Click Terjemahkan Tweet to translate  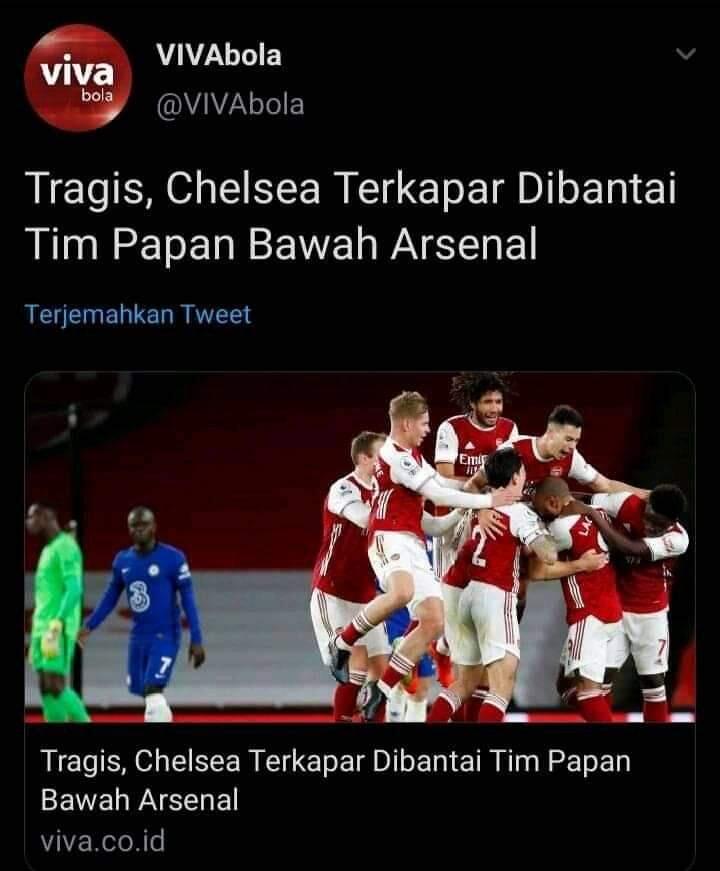(x=138, y=314)
